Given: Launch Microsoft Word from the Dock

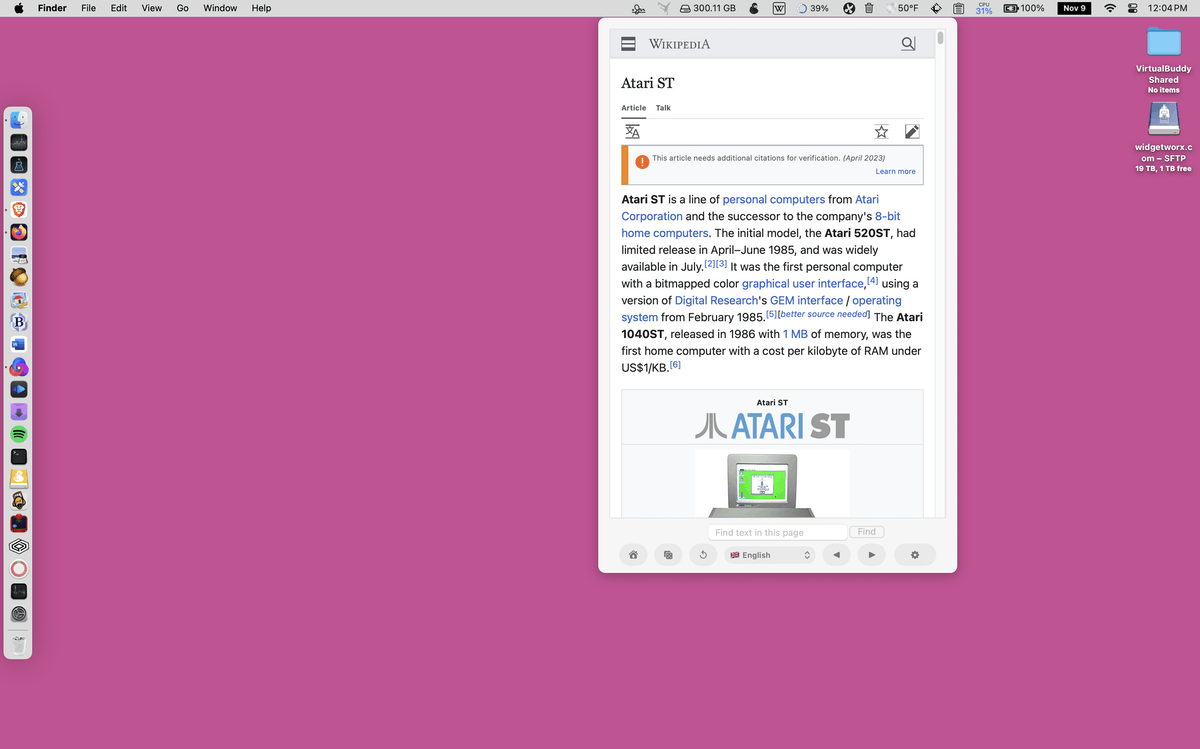Looking at the screenshot, I should (x=18, y=344).
